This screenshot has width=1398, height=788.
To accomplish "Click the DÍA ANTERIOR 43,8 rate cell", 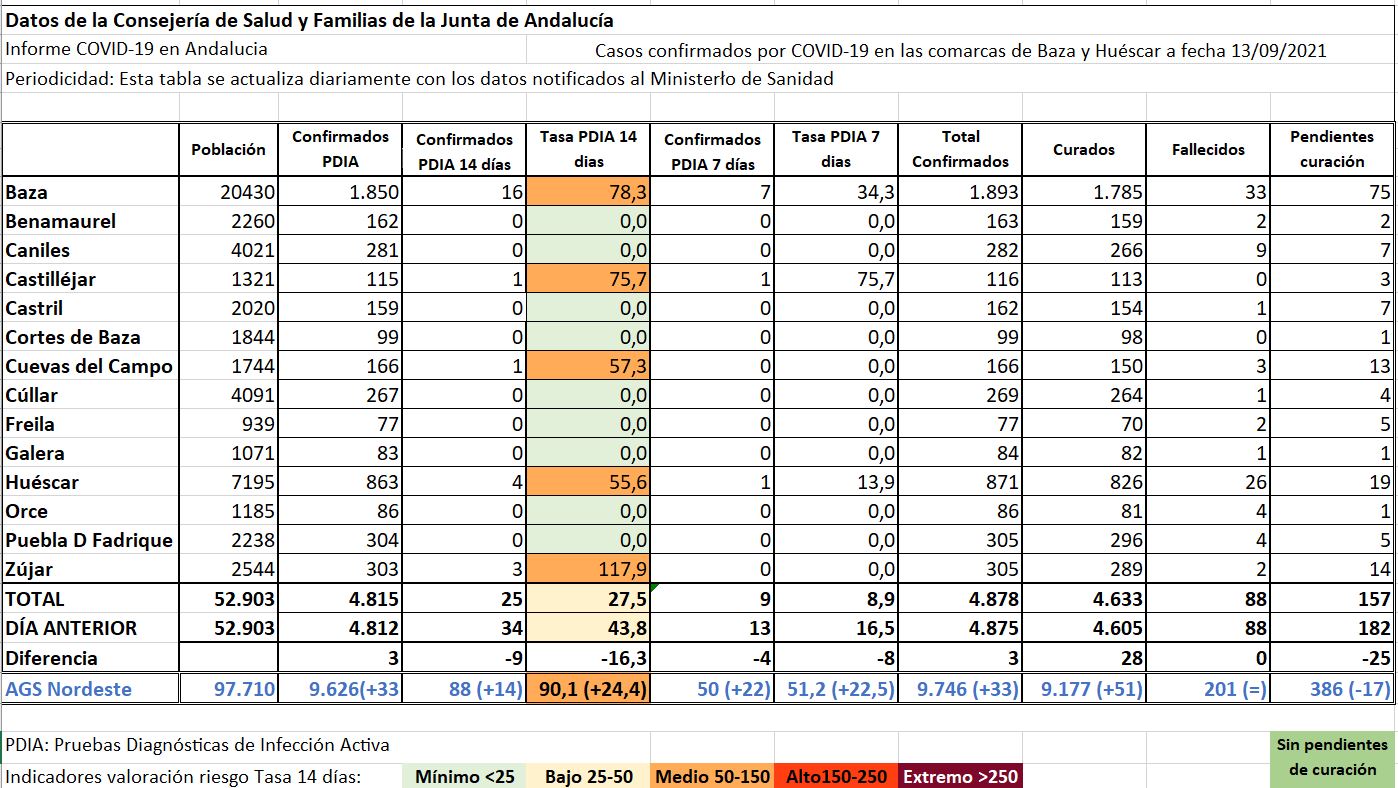I will [588, 628].
